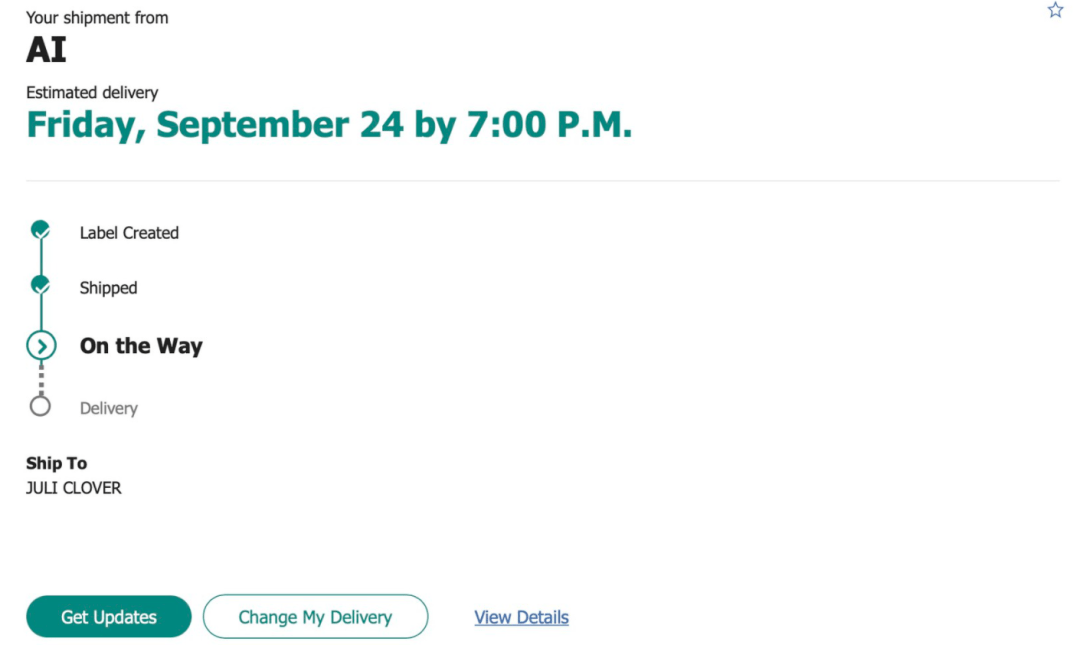Image resolution: width=1080 pixels, height=645 pixels.
Task: Click the shipper name "AI"
Action: [46, 49]
